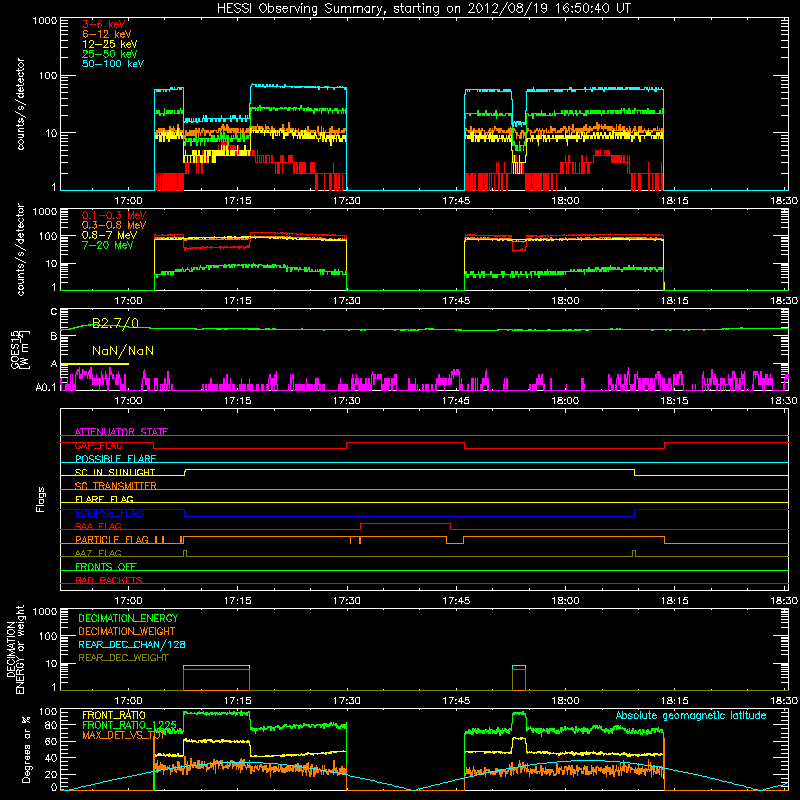Click the HESSI Observing Summary plot title
The height and width of the screenshot is (800, 800).
pos(423,9)
